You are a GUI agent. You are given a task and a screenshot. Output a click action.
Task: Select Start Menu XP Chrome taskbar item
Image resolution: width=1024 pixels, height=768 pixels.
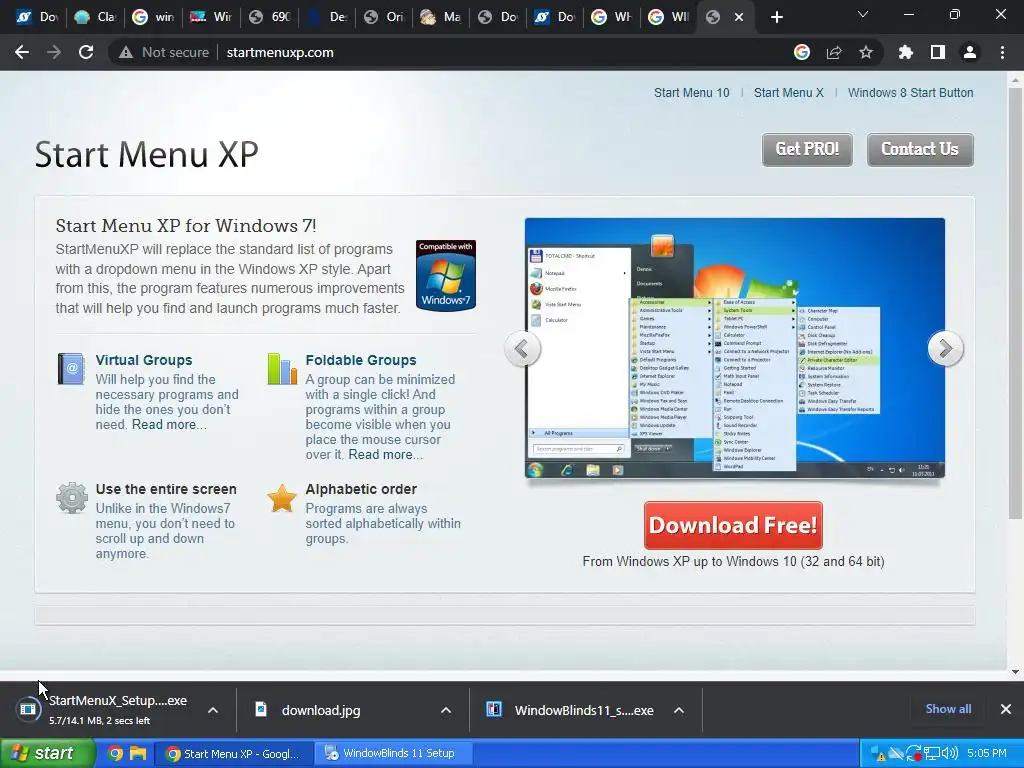(x=232, y=753)
